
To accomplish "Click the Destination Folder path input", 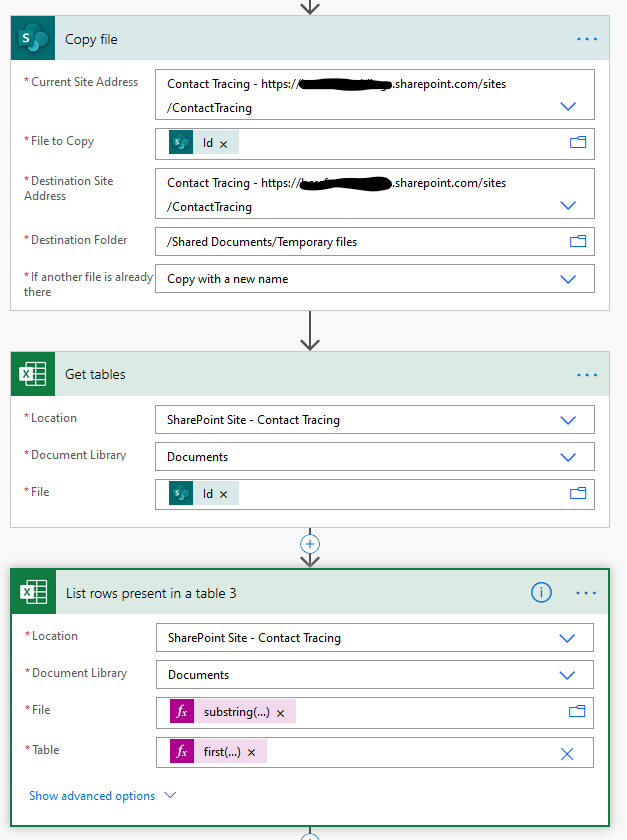I will (360, 241).
